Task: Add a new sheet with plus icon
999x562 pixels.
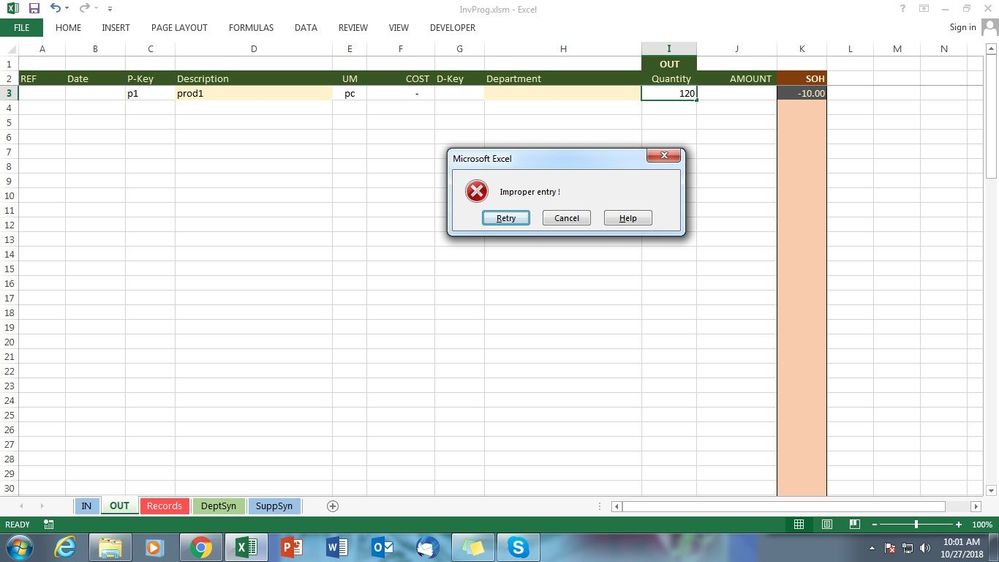Action: pos(333,506)
